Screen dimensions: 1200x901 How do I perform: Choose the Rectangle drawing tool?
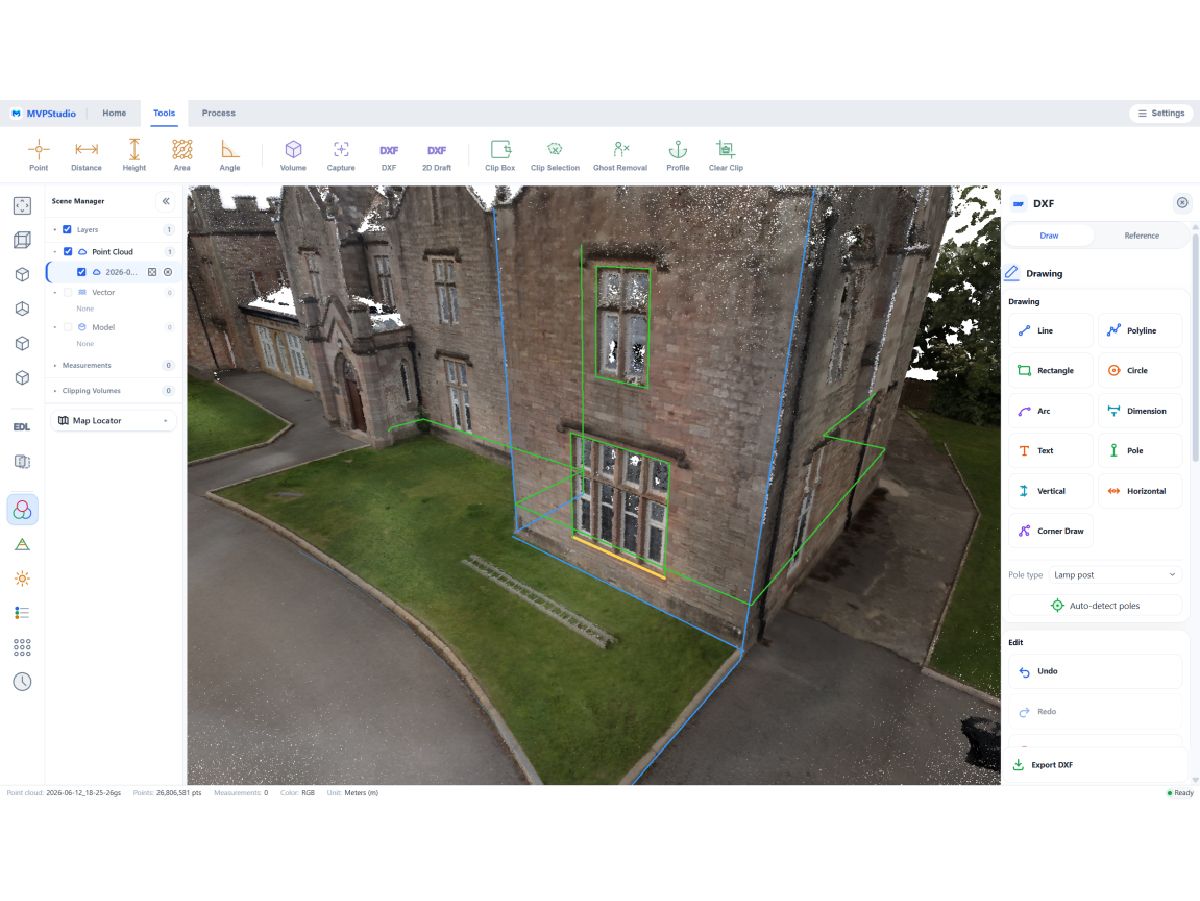tap(1050, 371)
